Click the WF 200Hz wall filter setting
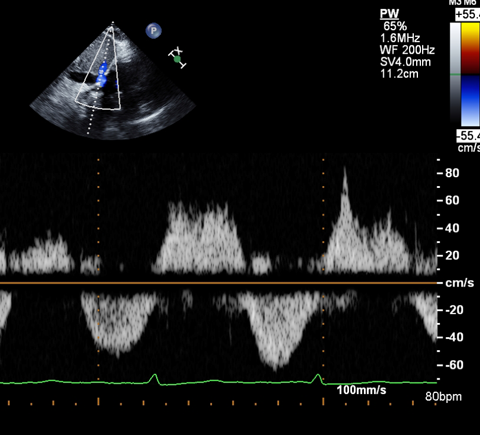Viewport: 480px width, 435px height. 407,50
